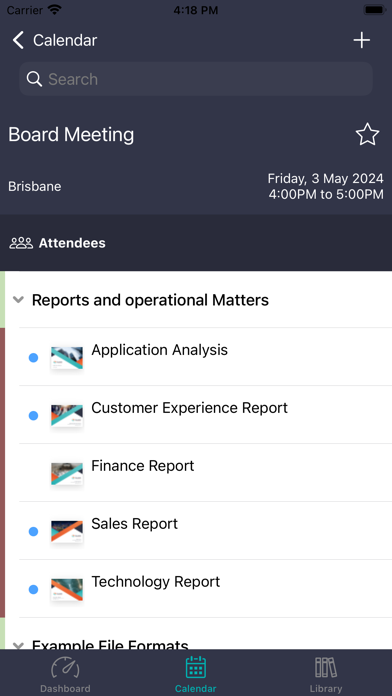Tap the Attendees label
The height and width of the screenshot is (696, 392).
point(72,243)
